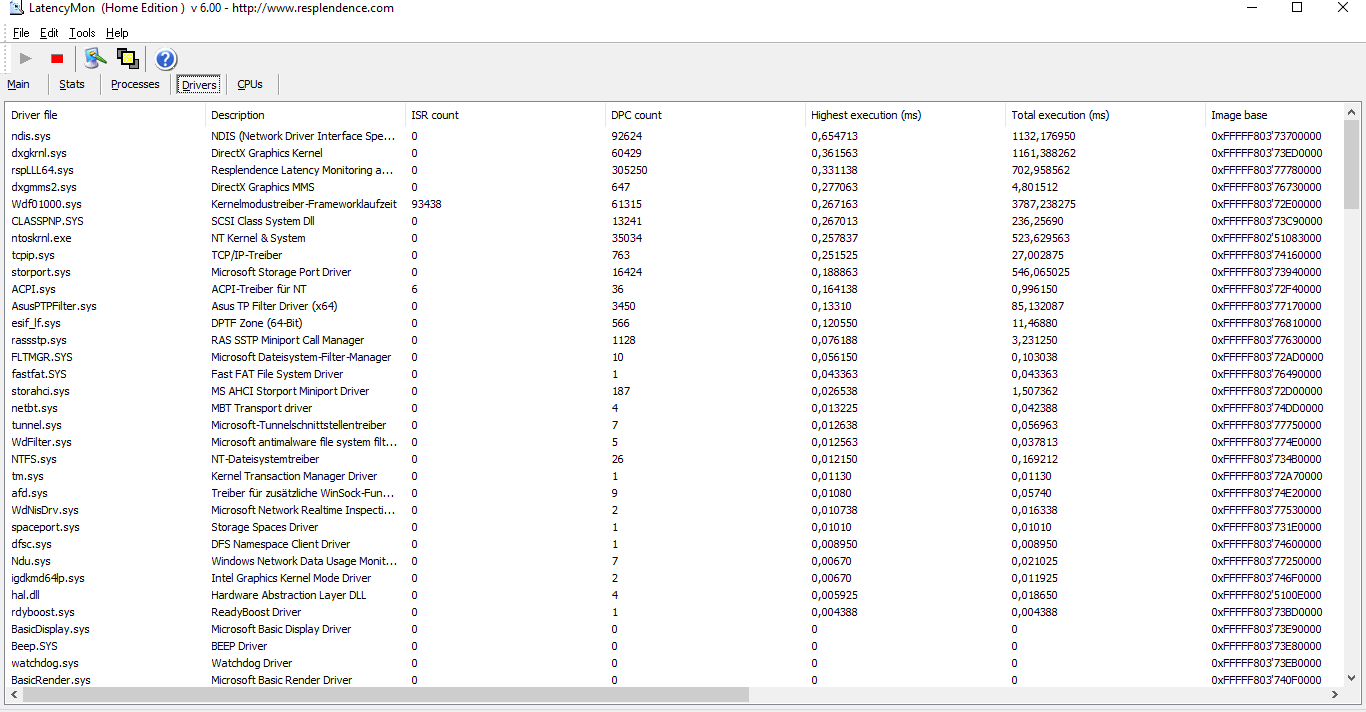This screenshot has width=1366, height=712.
Task: Stop monitoring with red square icon
Action: [x=57, y=59]
